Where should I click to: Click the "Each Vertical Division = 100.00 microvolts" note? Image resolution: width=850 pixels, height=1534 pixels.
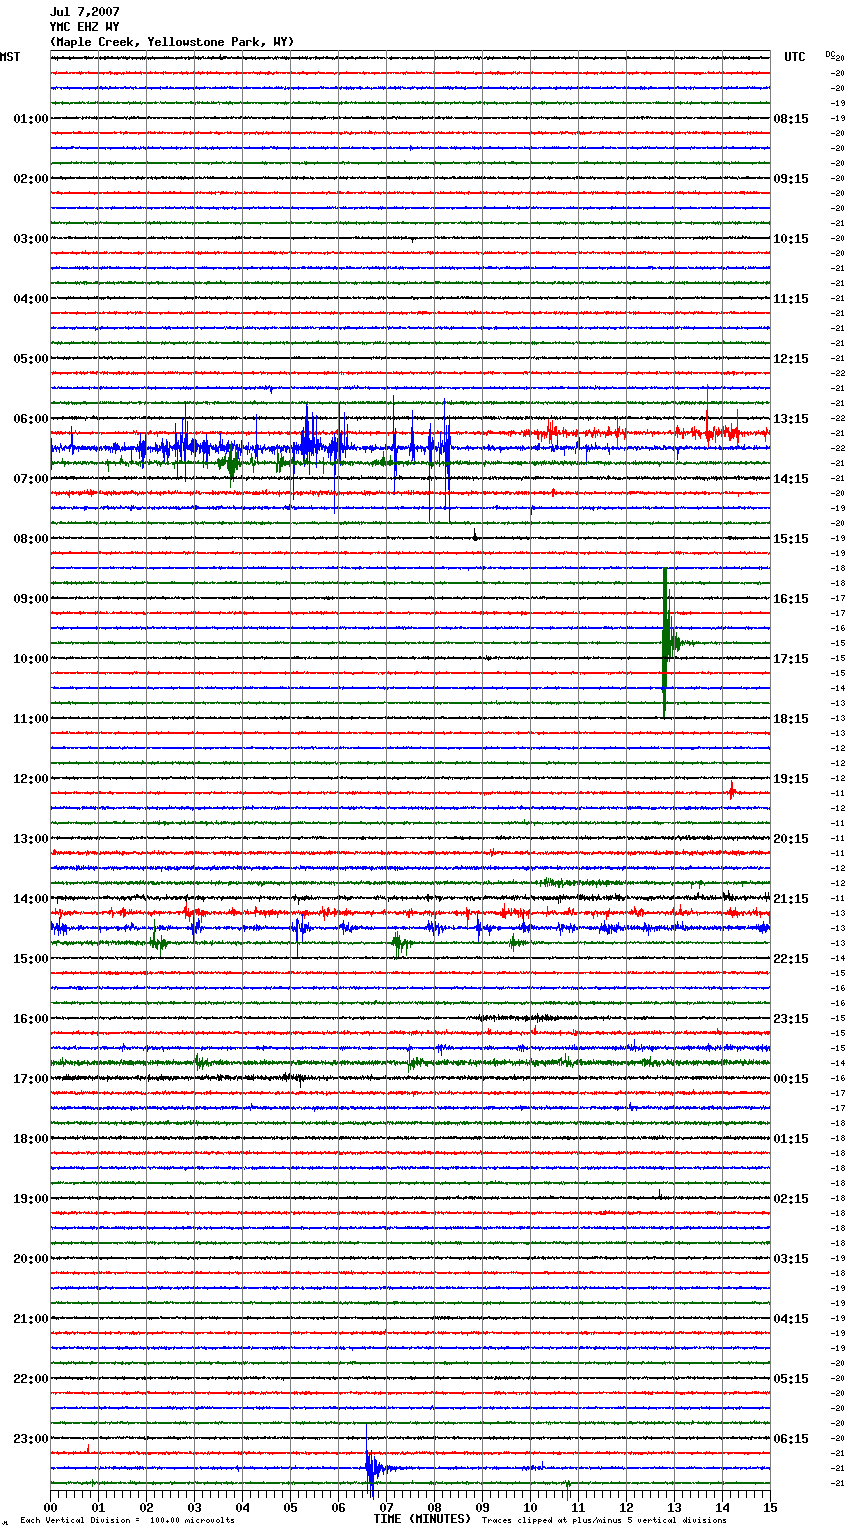[127, 1521]
